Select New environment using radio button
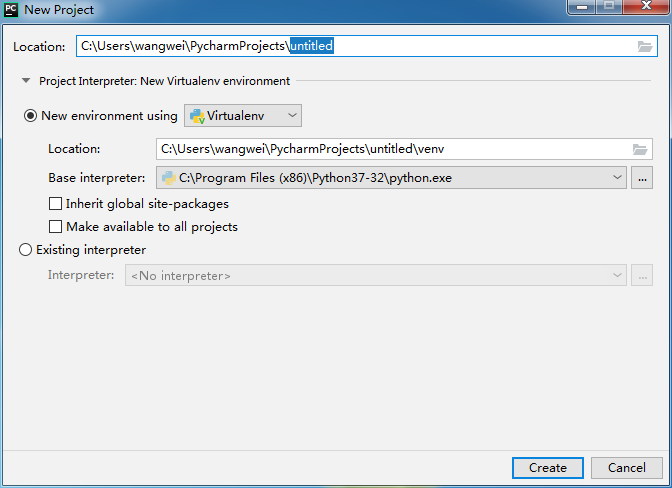 (30, 116)
